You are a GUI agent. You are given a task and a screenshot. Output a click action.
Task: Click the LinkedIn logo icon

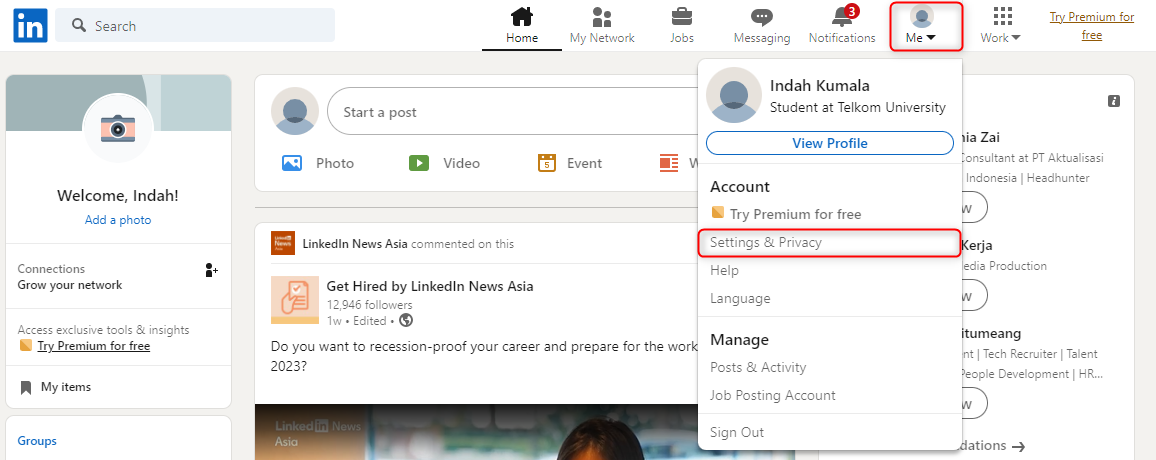tap(30, 26)
